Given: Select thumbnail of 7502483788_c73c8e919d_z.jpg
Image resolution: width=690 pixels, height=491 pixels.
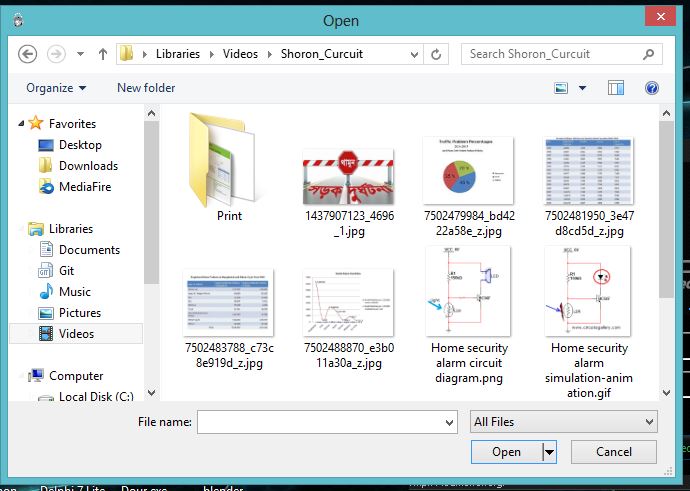Looking at the screenshot, I should 228,303.
